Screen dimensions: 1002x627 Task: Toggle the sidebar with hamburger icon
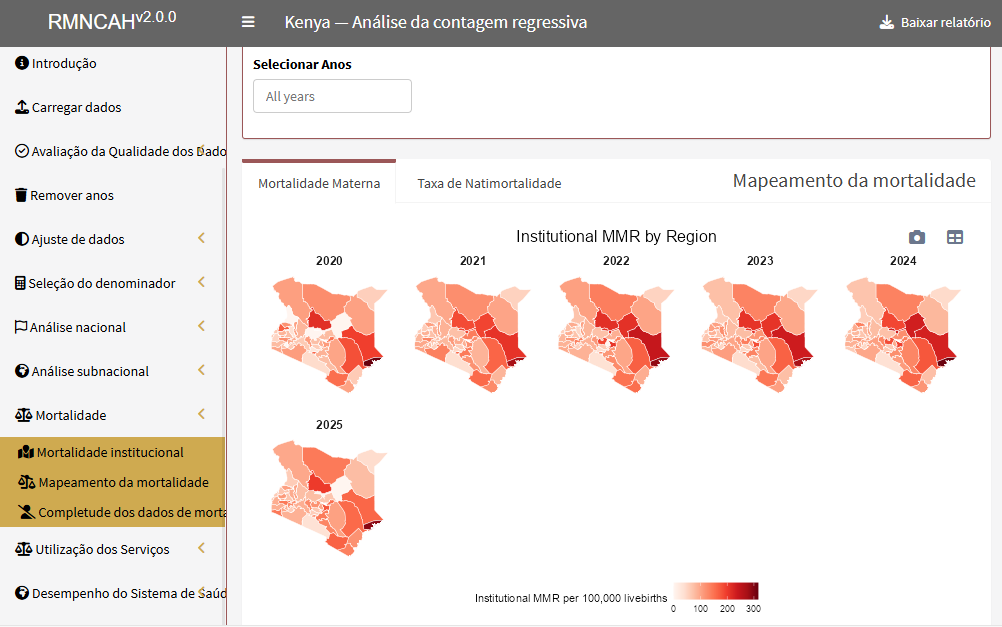click(248, 22)
